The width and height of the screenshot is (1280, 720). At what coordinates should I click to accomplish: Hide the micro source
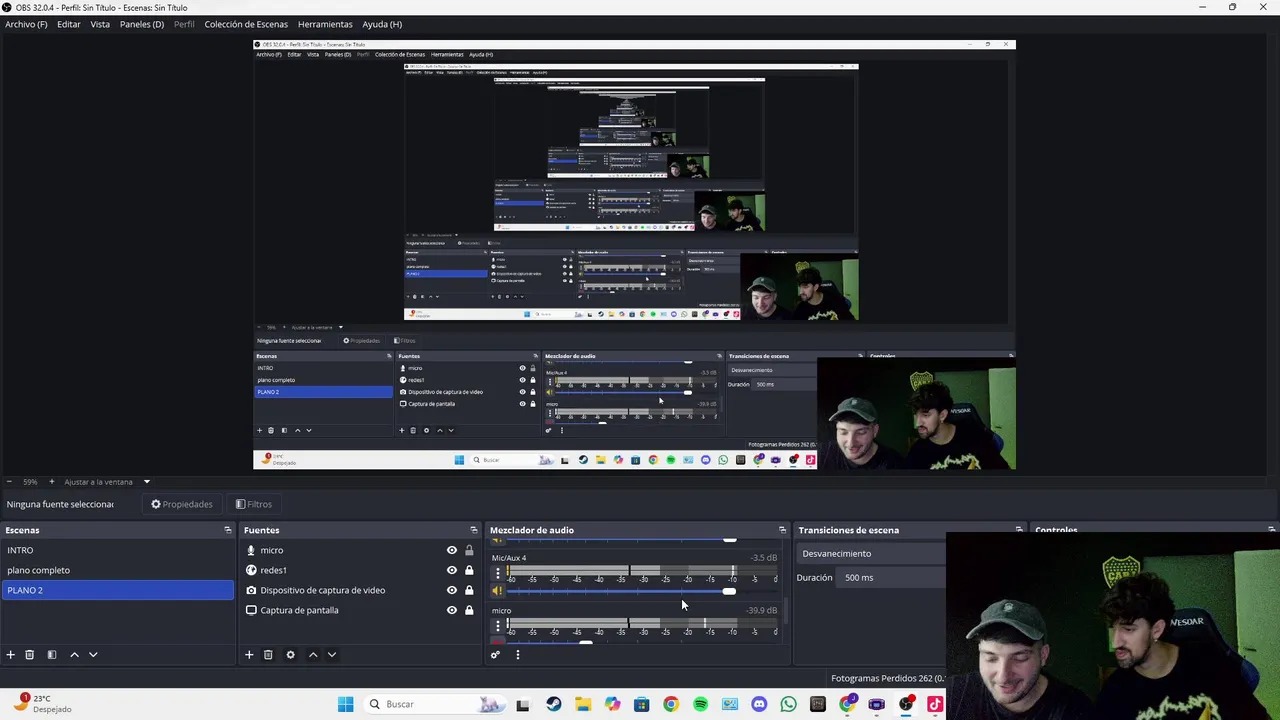452,550
